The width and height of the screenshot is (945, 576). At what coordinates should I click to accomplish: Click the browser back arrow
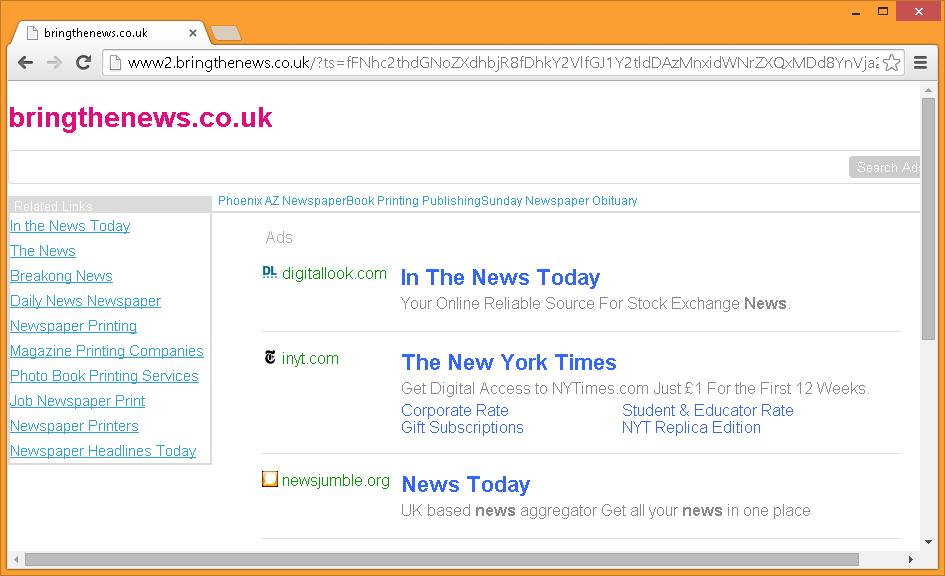click(x=25, y=62)
